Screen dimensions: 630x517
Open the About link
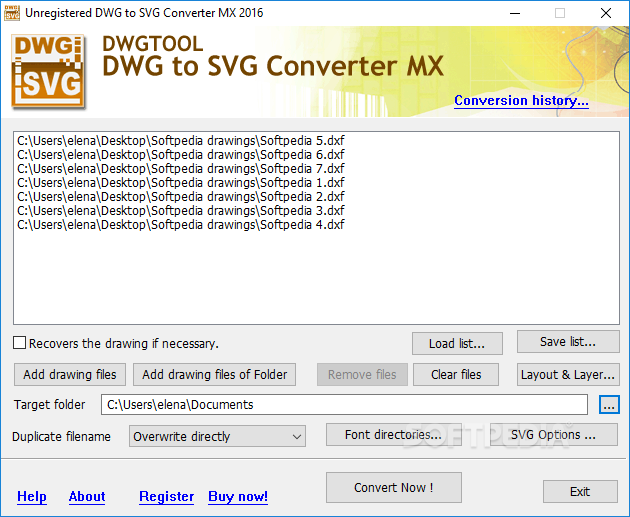[x=87, y=497]
